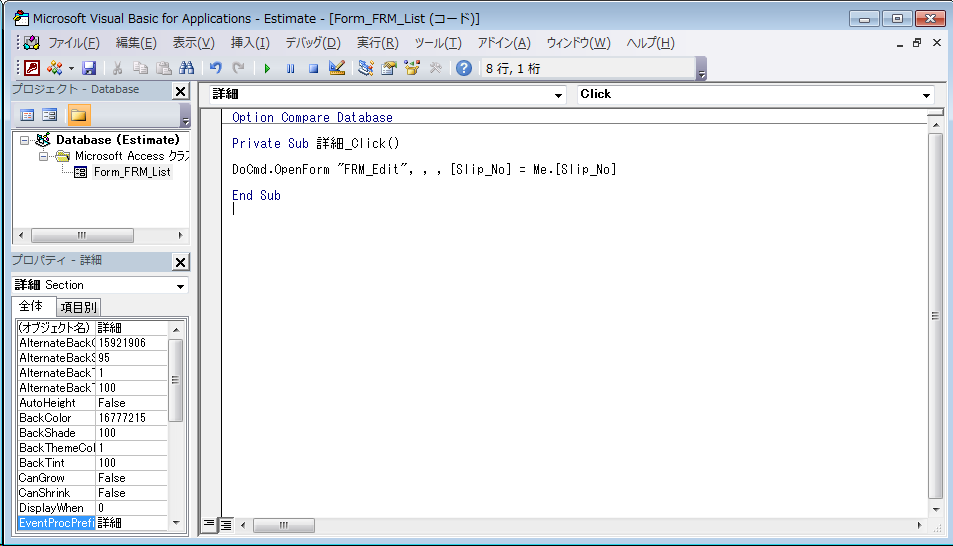Open the ツール(T) menu
Image resolution: width=953 pixels, height=546 pixels.
[x=438, y=43]
